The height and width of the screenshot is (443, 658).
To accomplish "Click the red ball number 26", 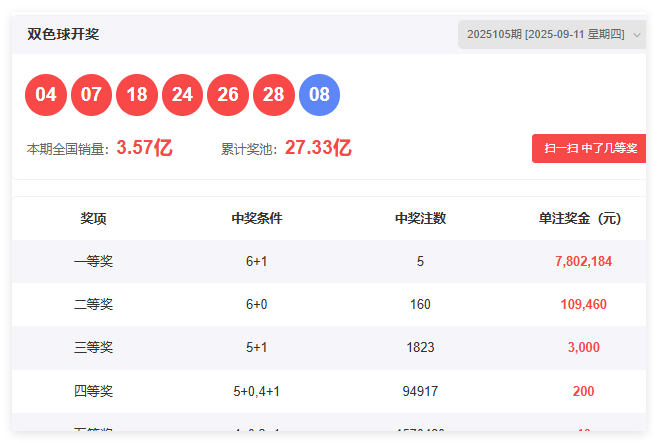I will [228, 95].
